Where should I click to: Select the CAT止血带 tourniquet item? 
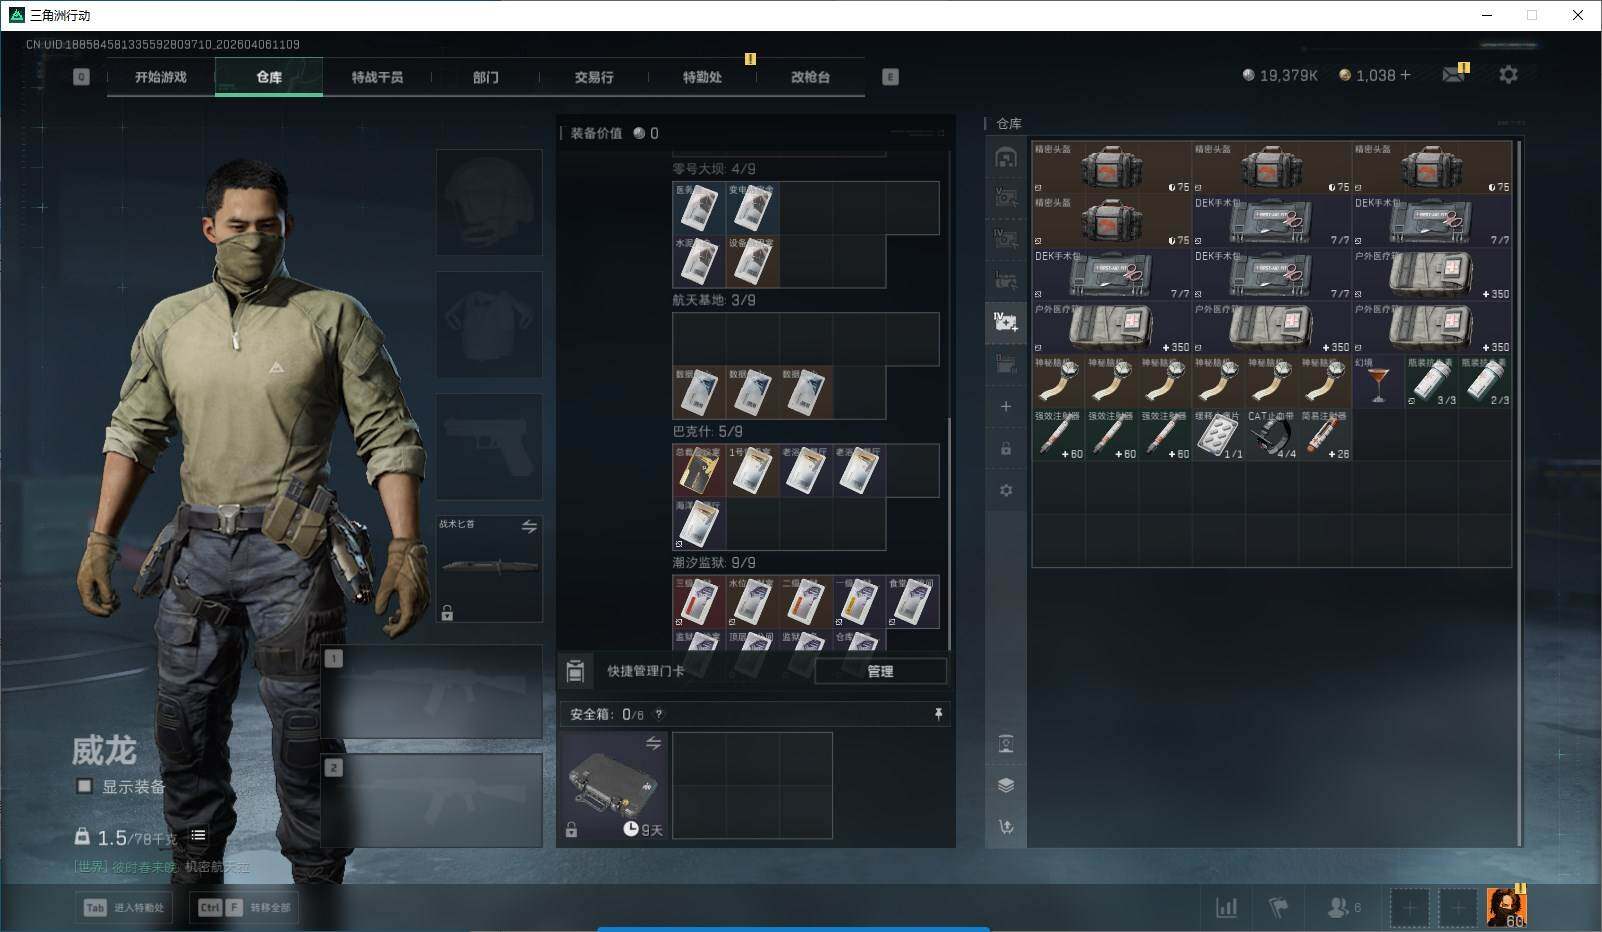(x=1272, y=435)
